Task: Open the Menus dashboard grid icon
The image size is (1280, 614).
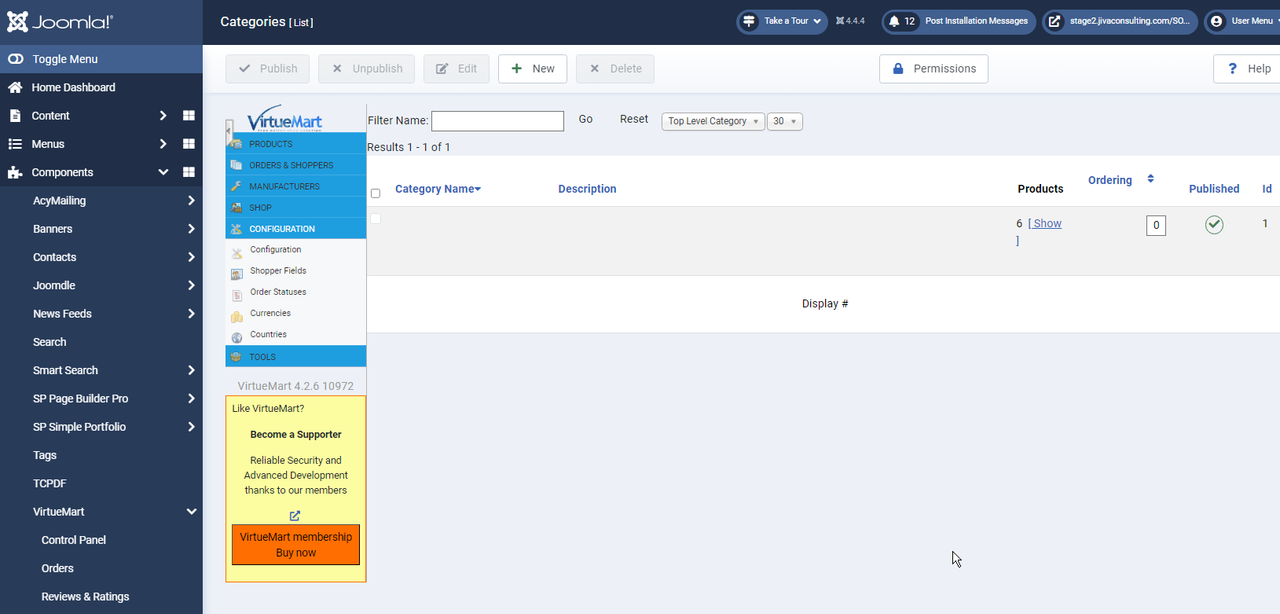Action: click(188, 144)
